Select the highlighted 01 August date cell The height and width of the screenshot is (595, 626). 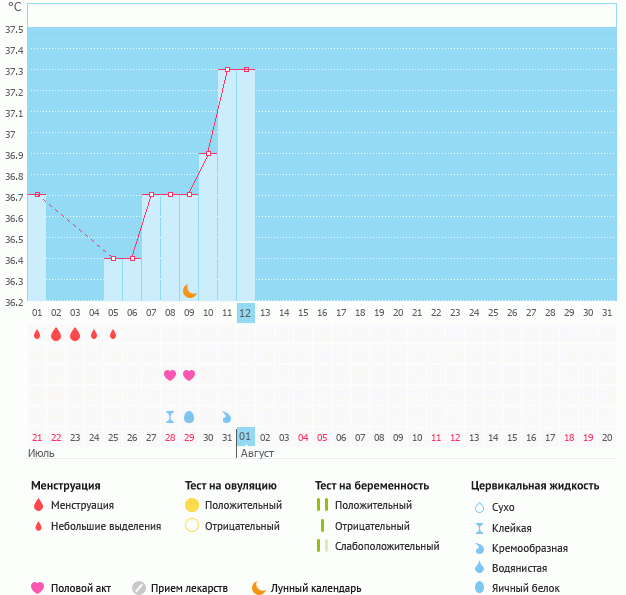(246, 437)
